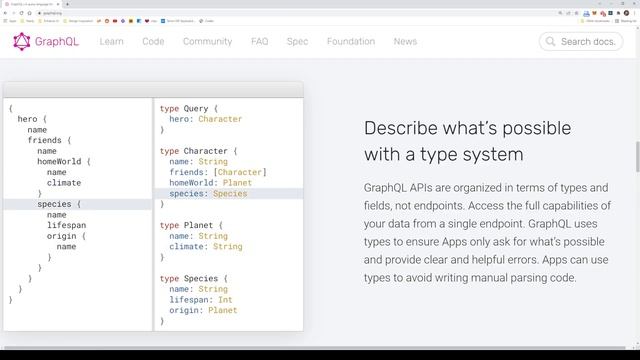
Task: Click the 'climate' field in the query
Action: (x=64, y=183)
